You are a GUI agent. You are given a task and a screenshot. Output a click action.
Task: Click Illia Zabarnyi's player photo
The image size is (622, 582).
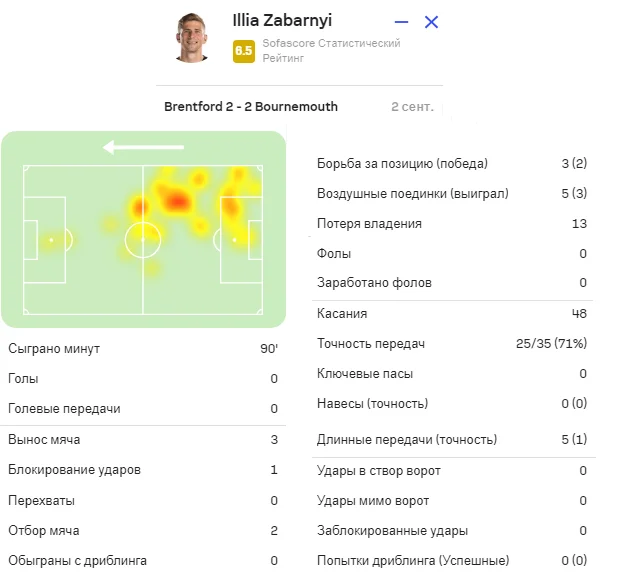click(193, 37)
